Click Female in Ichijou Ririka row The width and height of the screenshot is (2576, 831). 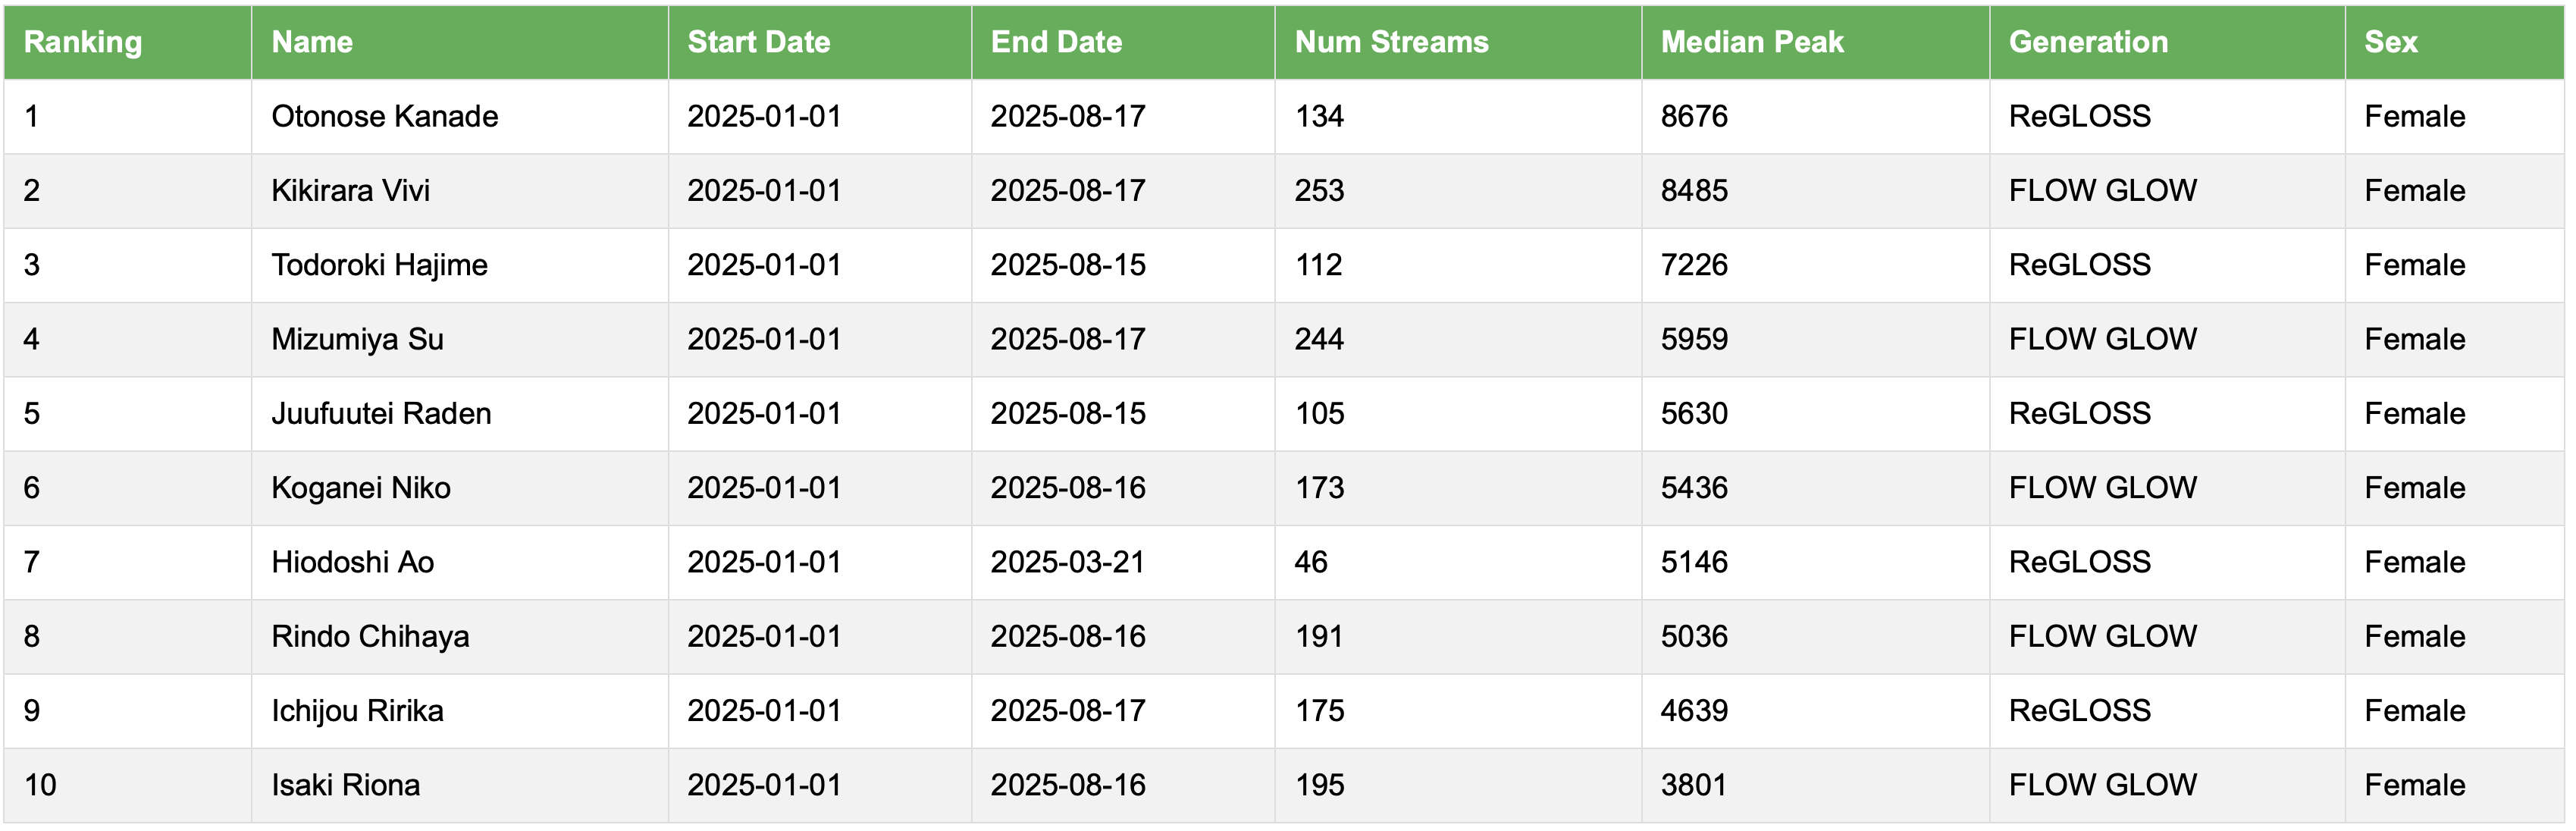coord(2414,711)
